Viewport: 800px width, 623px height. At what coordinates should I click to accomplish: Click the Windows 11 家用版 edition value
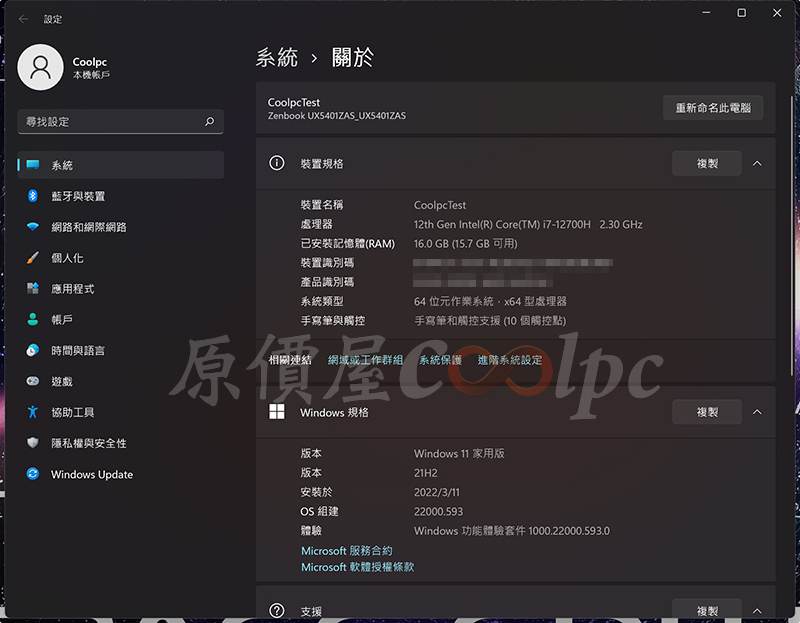(x=459, y=453)
